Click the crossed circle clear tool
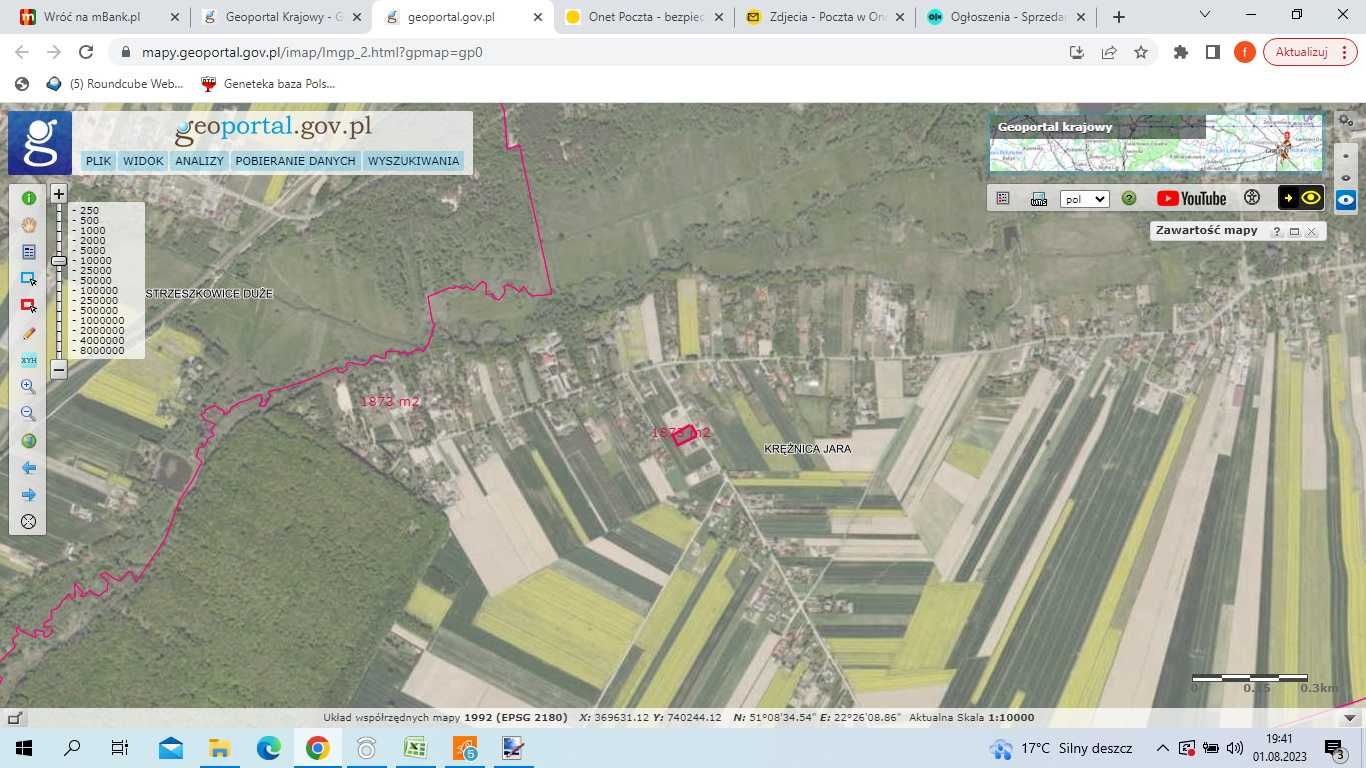This screenshot has width=1366, height=768. (28, 521)
